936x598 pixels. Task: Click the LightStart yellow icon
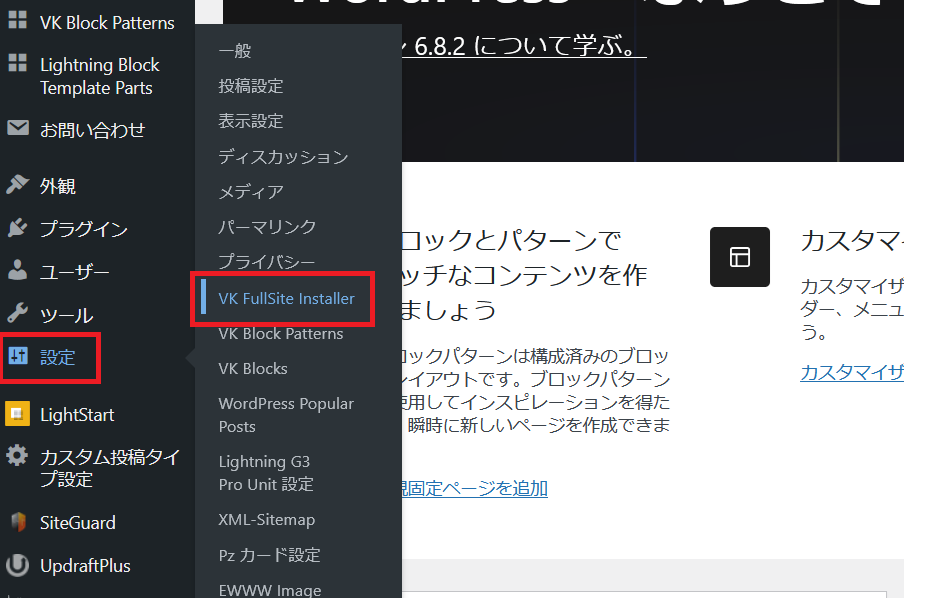click(x=17, y=414)
